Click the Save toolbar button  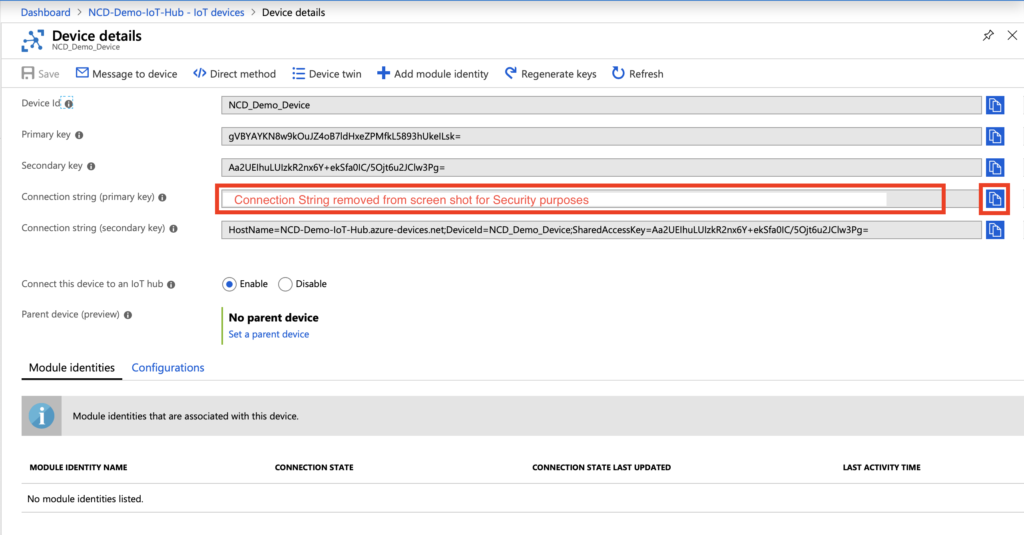tap(40, 74)
